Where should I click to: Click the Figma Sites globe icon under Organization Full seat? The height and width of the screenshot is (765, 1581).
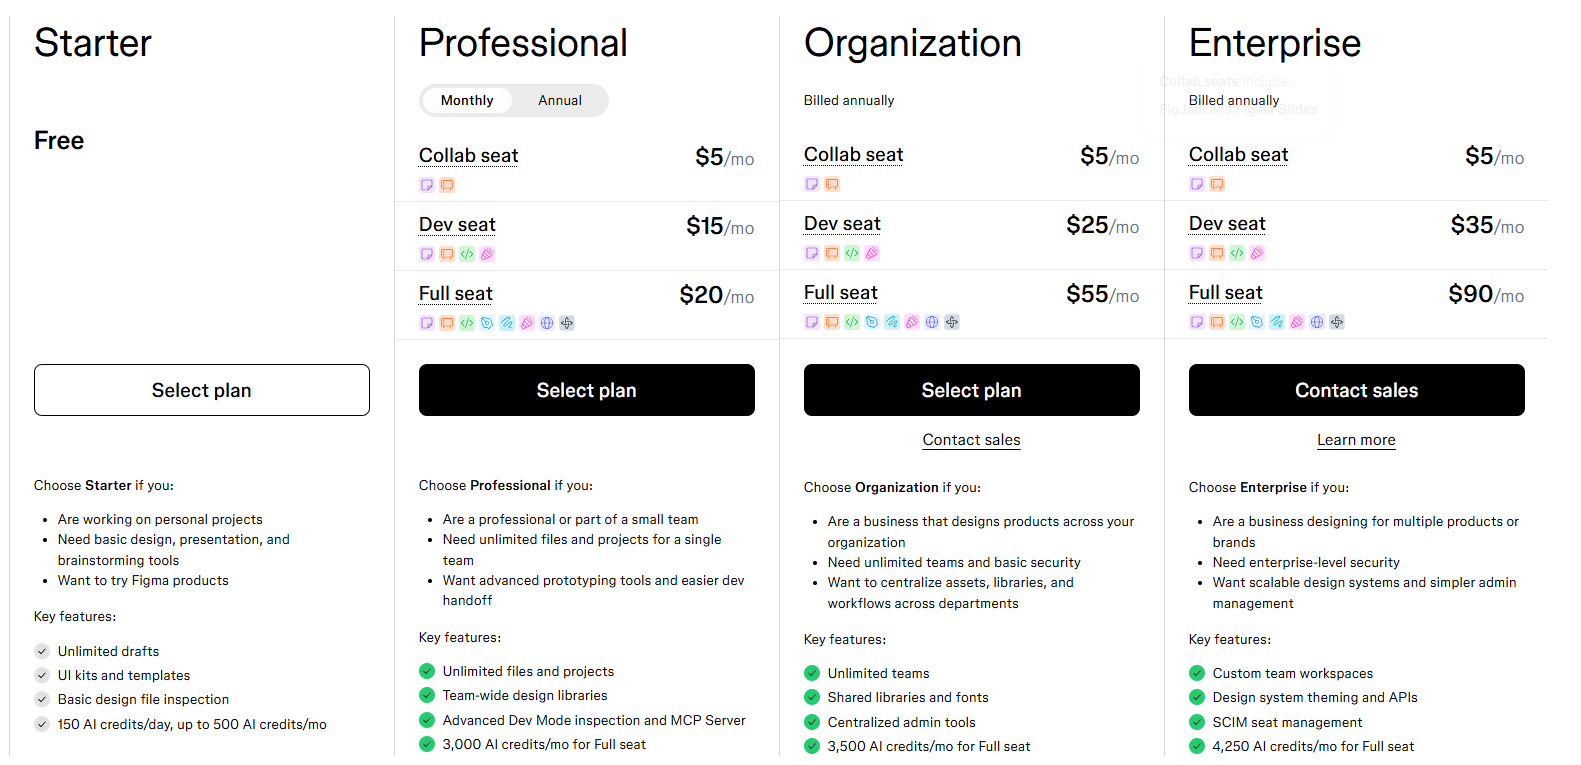coord(931,322)
